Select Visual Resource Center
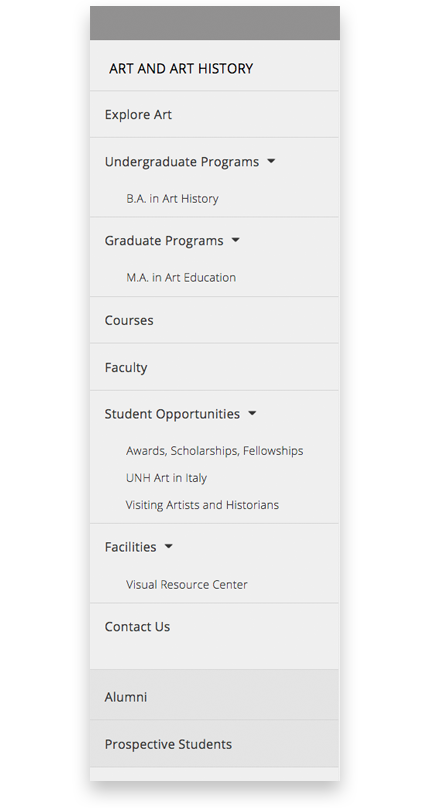The height and width of the screenshot is (808, 425). click(x=187, y=584)
